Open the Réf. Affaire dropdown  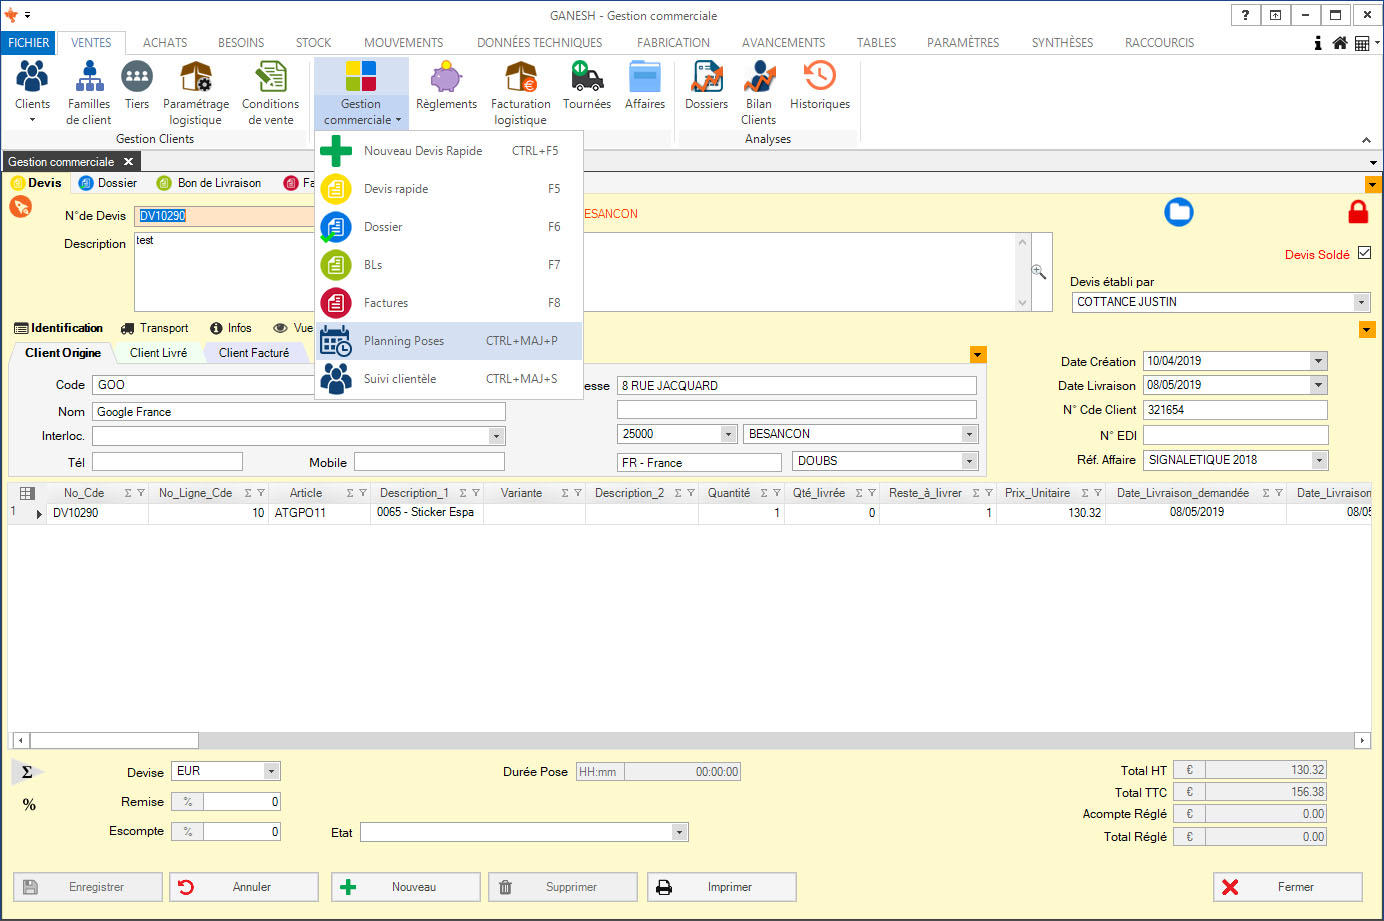[1319, 460]
